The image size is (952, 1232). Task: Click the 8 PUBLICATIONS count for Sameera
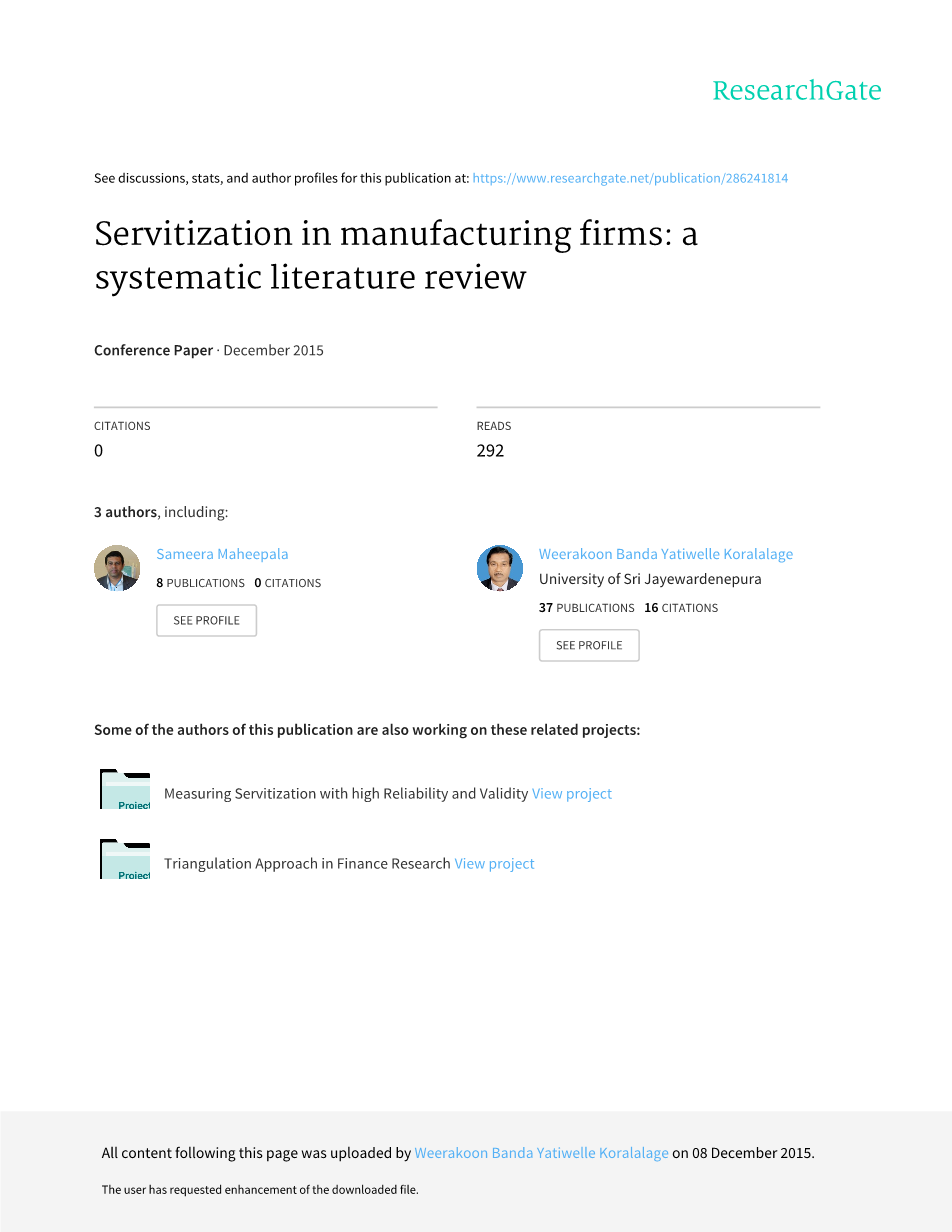pos(201,583)
